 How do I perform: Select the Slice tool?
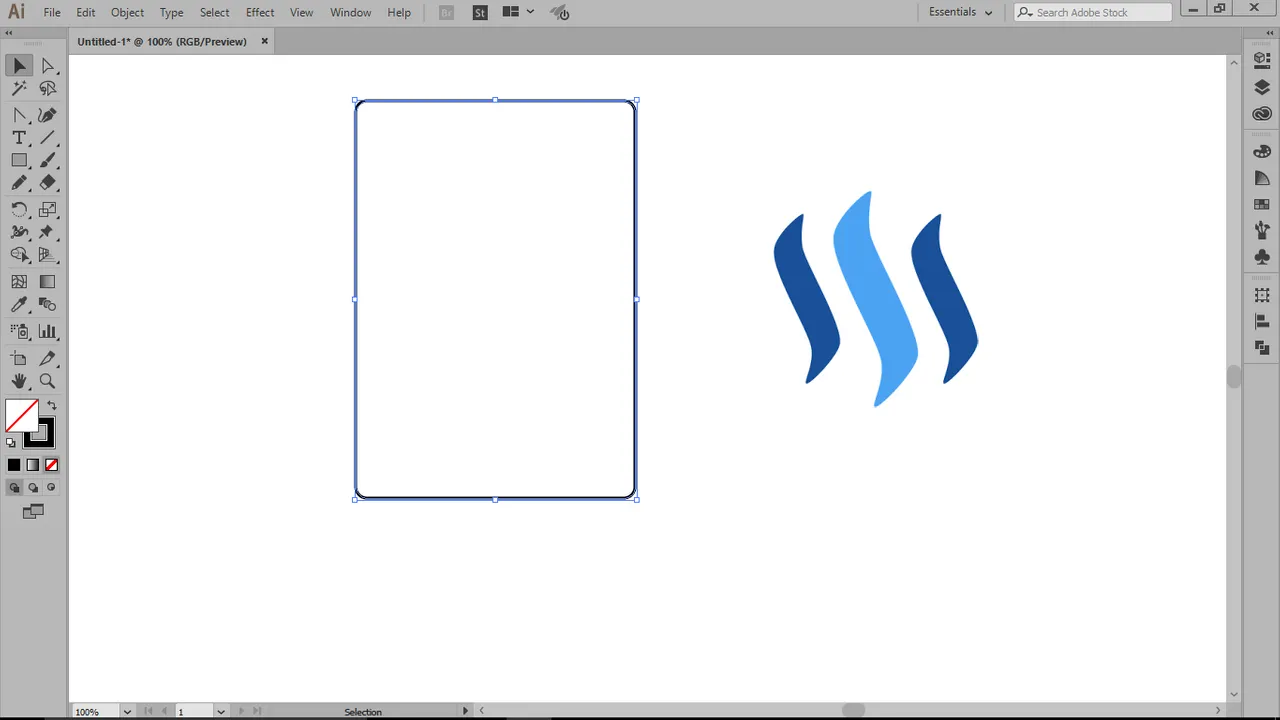(x=47, y=358)
